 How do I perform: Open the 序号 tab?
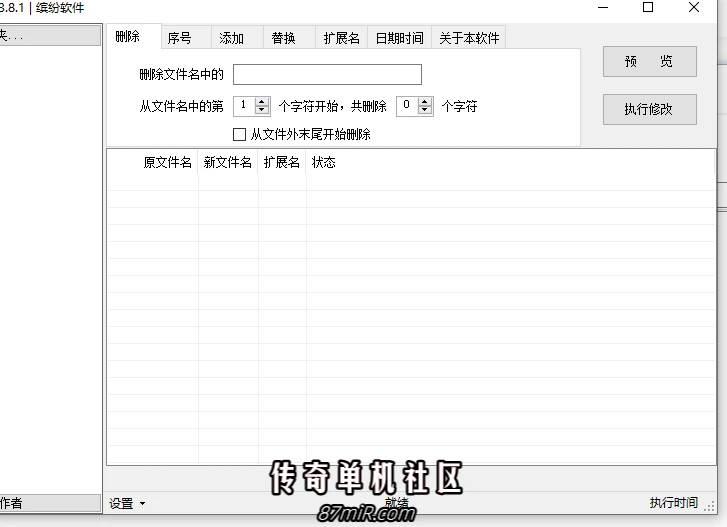[186, 38]
